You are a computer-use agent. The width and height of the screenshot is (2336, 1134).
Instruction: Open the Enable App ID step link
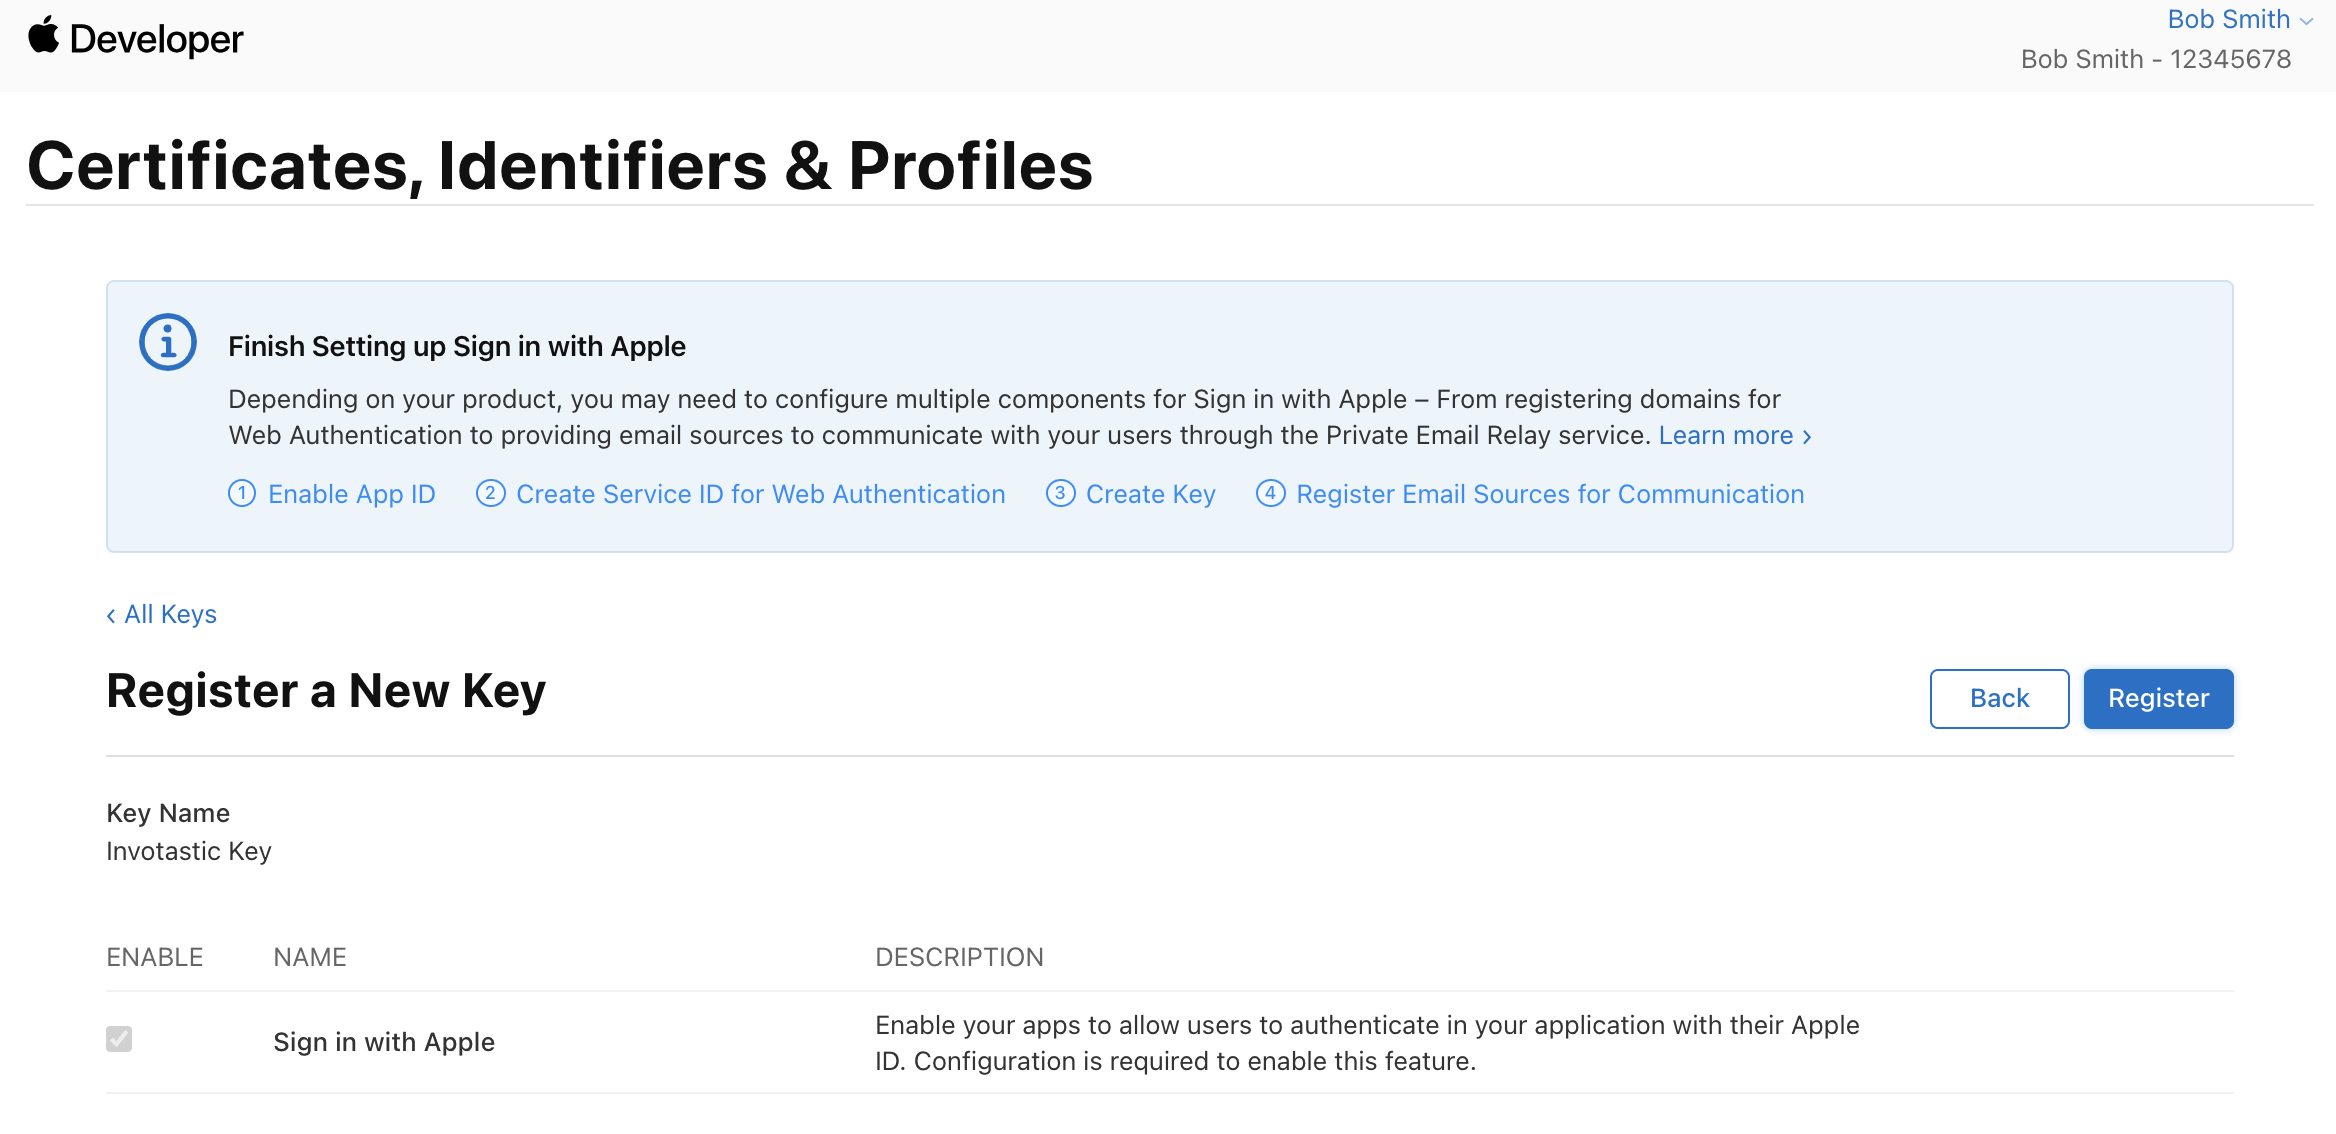pos(332,494)
